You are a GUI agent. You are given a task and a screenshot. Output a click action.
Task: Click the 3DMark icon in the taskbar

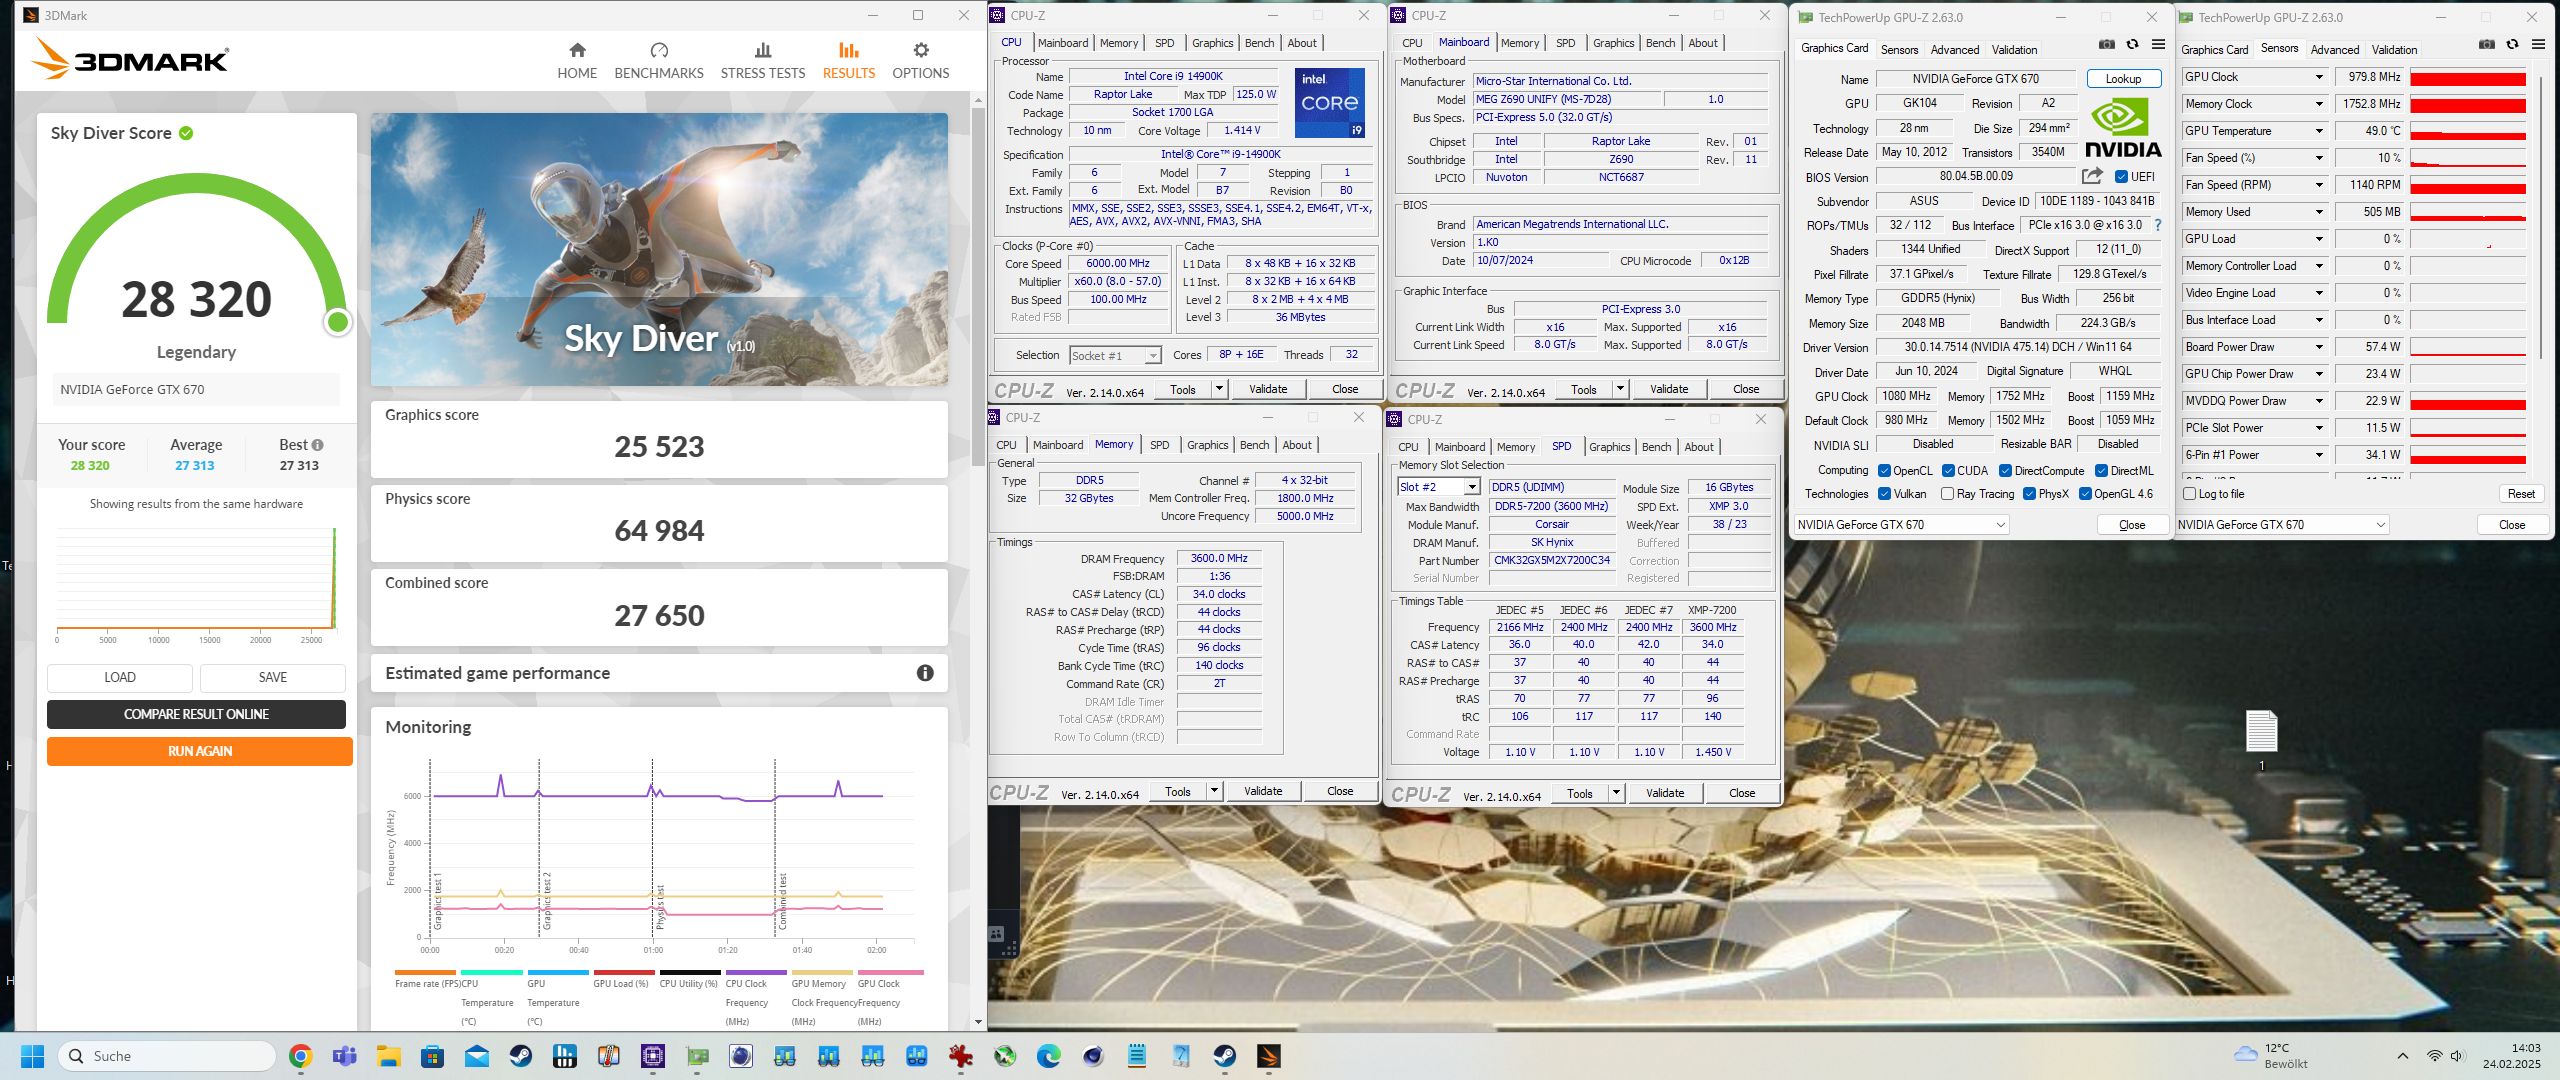point(1268,1056)
